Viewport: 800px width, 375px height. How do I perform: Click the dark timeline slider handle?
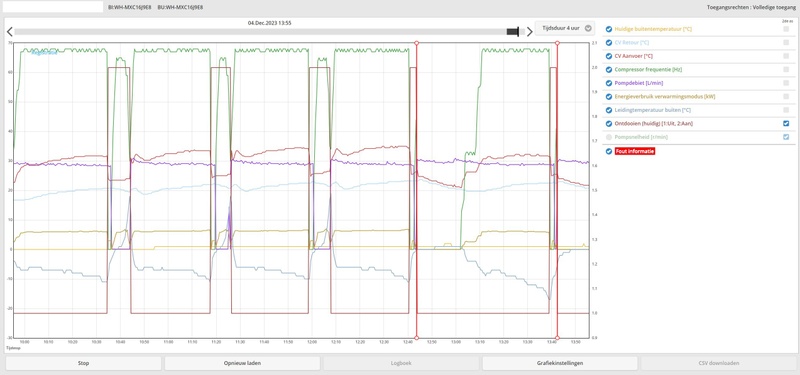point(513,32)
